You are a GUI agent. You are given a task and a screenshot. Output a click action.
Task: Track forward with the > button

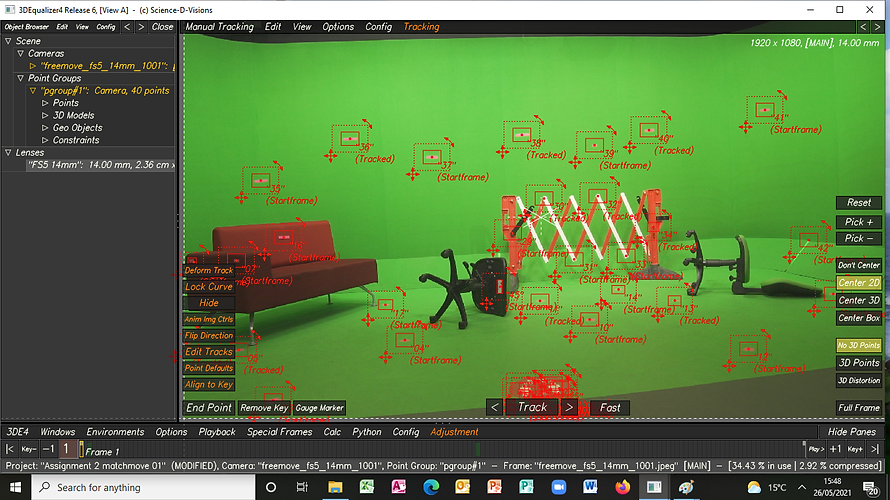tap(569, 407)
